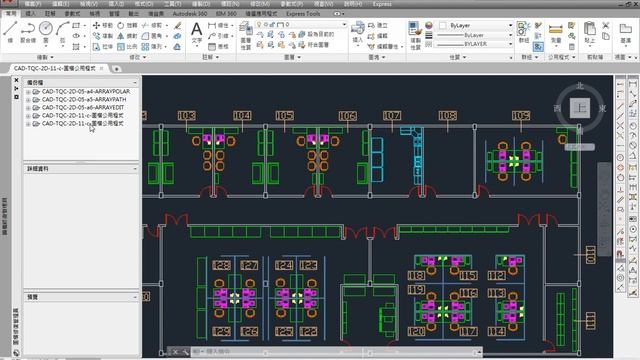
Task: Click the Group (群組) icon
Action: pyautogui.click(x=523, y=32)
